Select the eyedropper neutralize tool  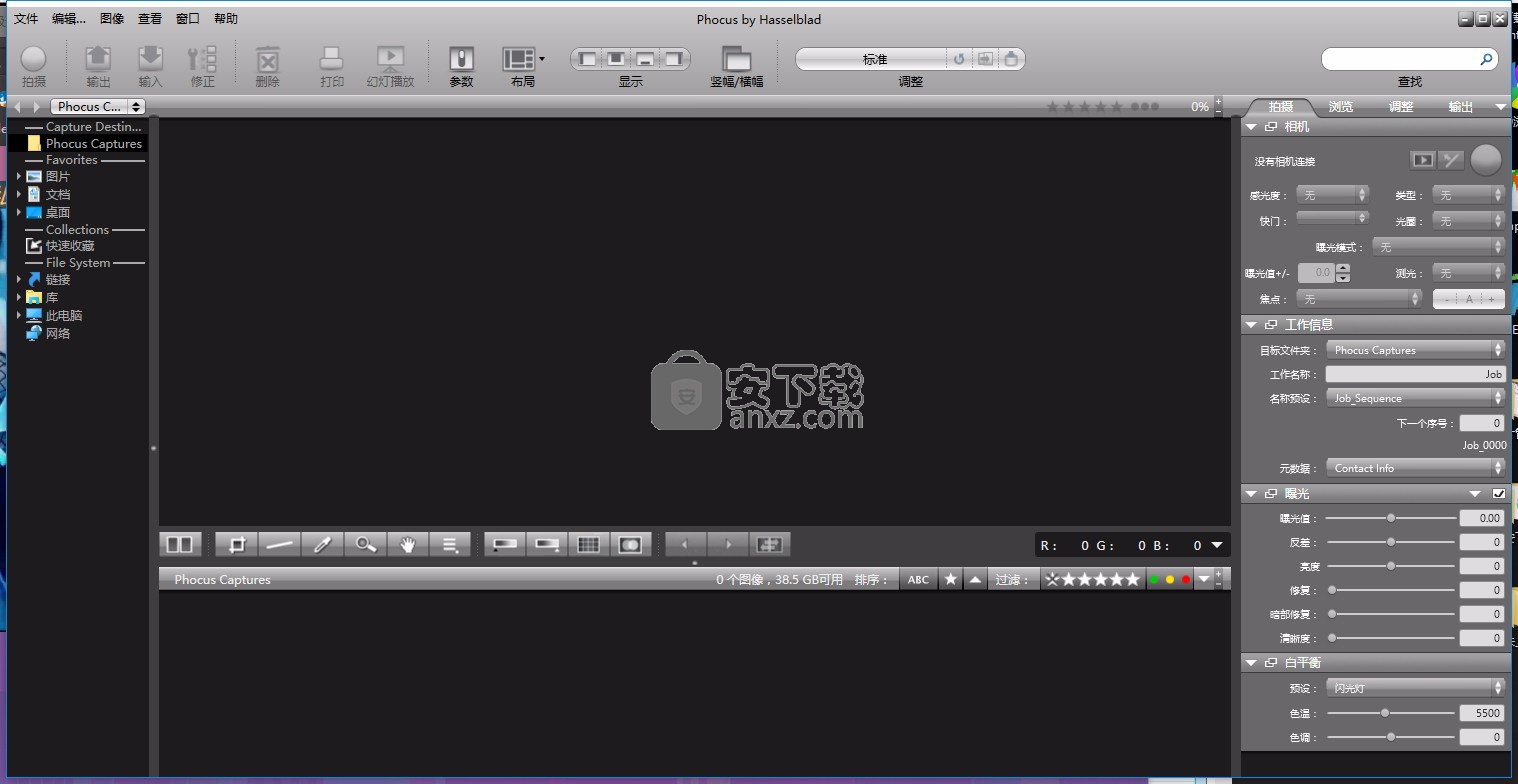322,544
